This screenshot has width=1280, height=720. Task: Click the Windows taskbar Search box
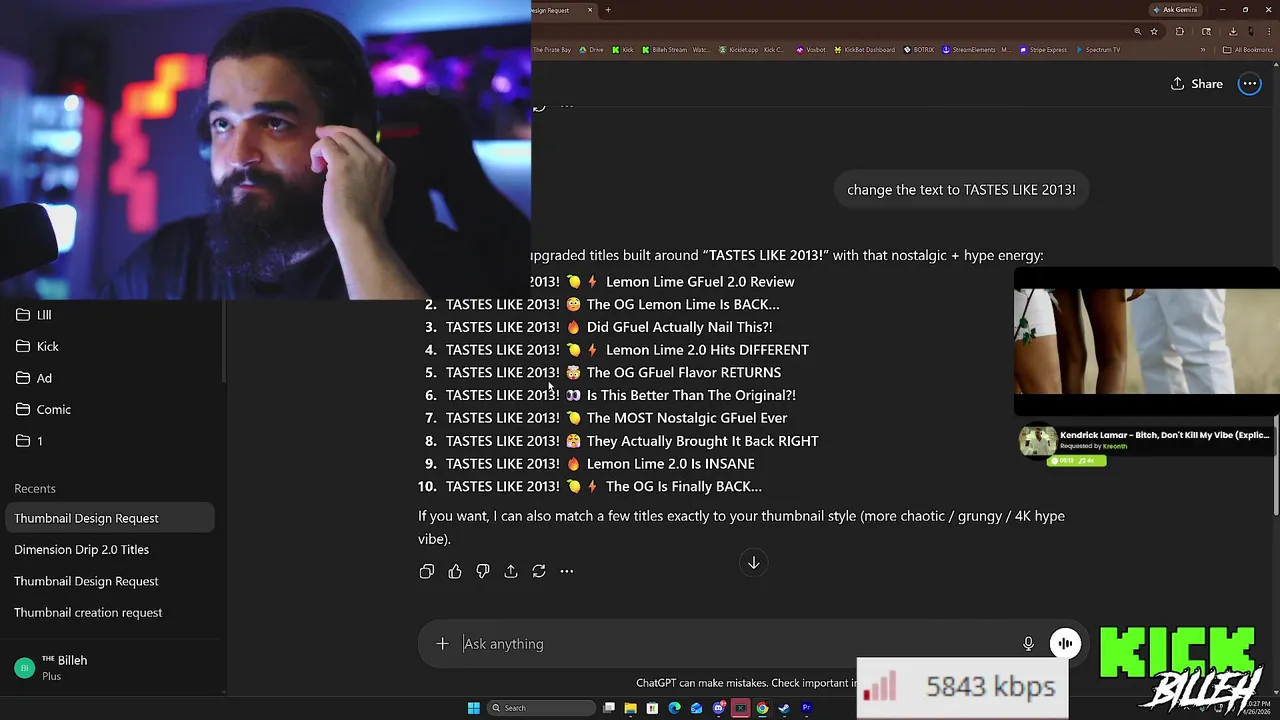[540, 708]
